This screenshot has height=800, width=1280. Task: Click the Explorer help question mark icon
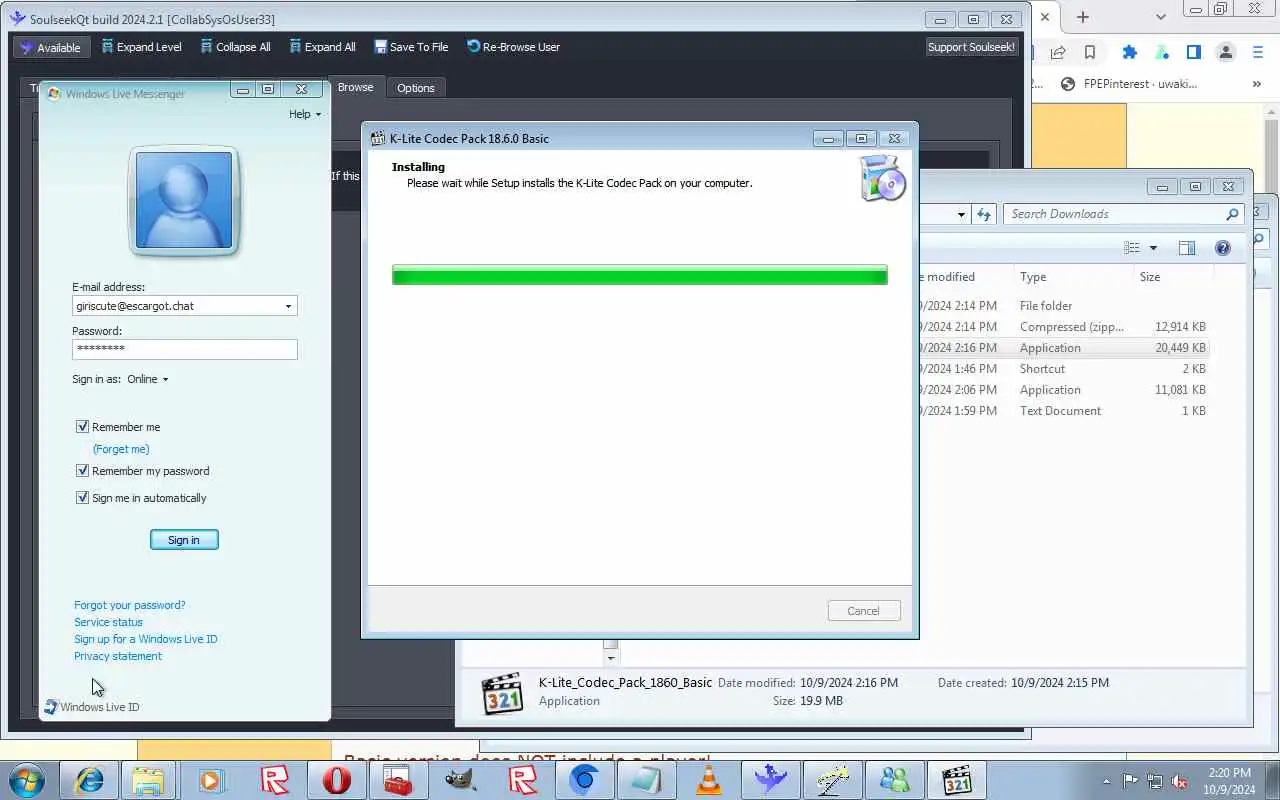click(1222, 248)
